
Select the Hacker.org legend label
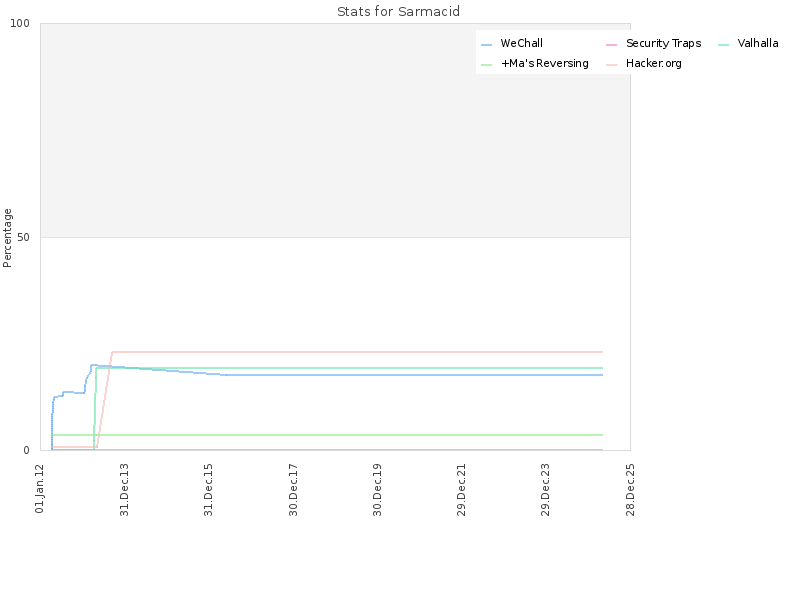point(654,63)
